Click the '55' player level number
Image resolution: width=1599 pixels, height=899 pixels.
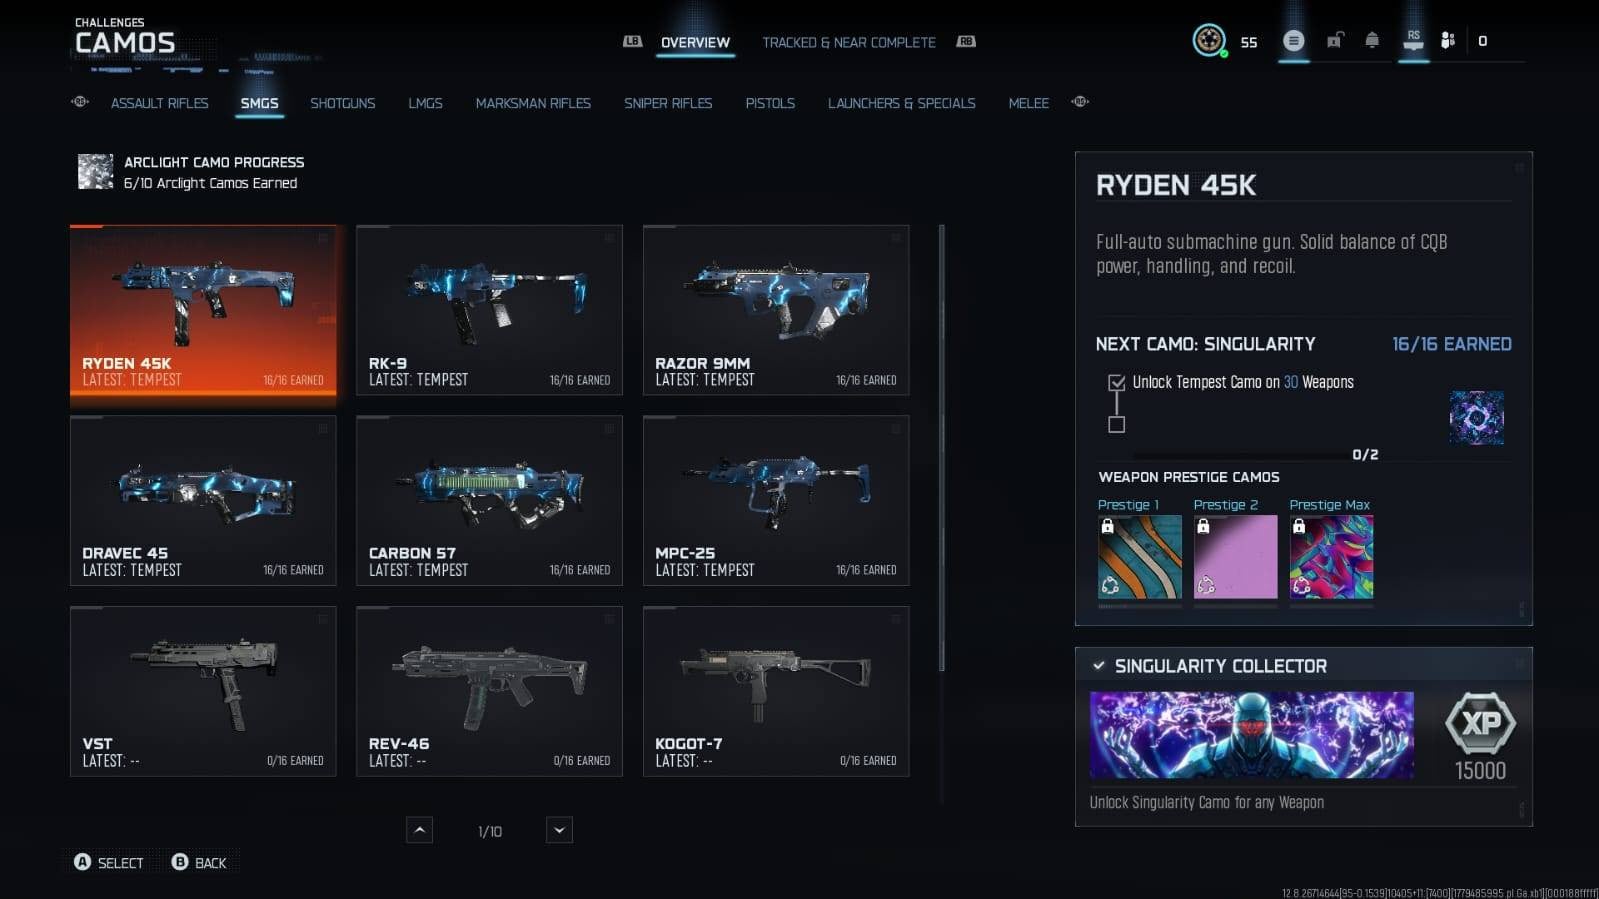coord(1249,42)
